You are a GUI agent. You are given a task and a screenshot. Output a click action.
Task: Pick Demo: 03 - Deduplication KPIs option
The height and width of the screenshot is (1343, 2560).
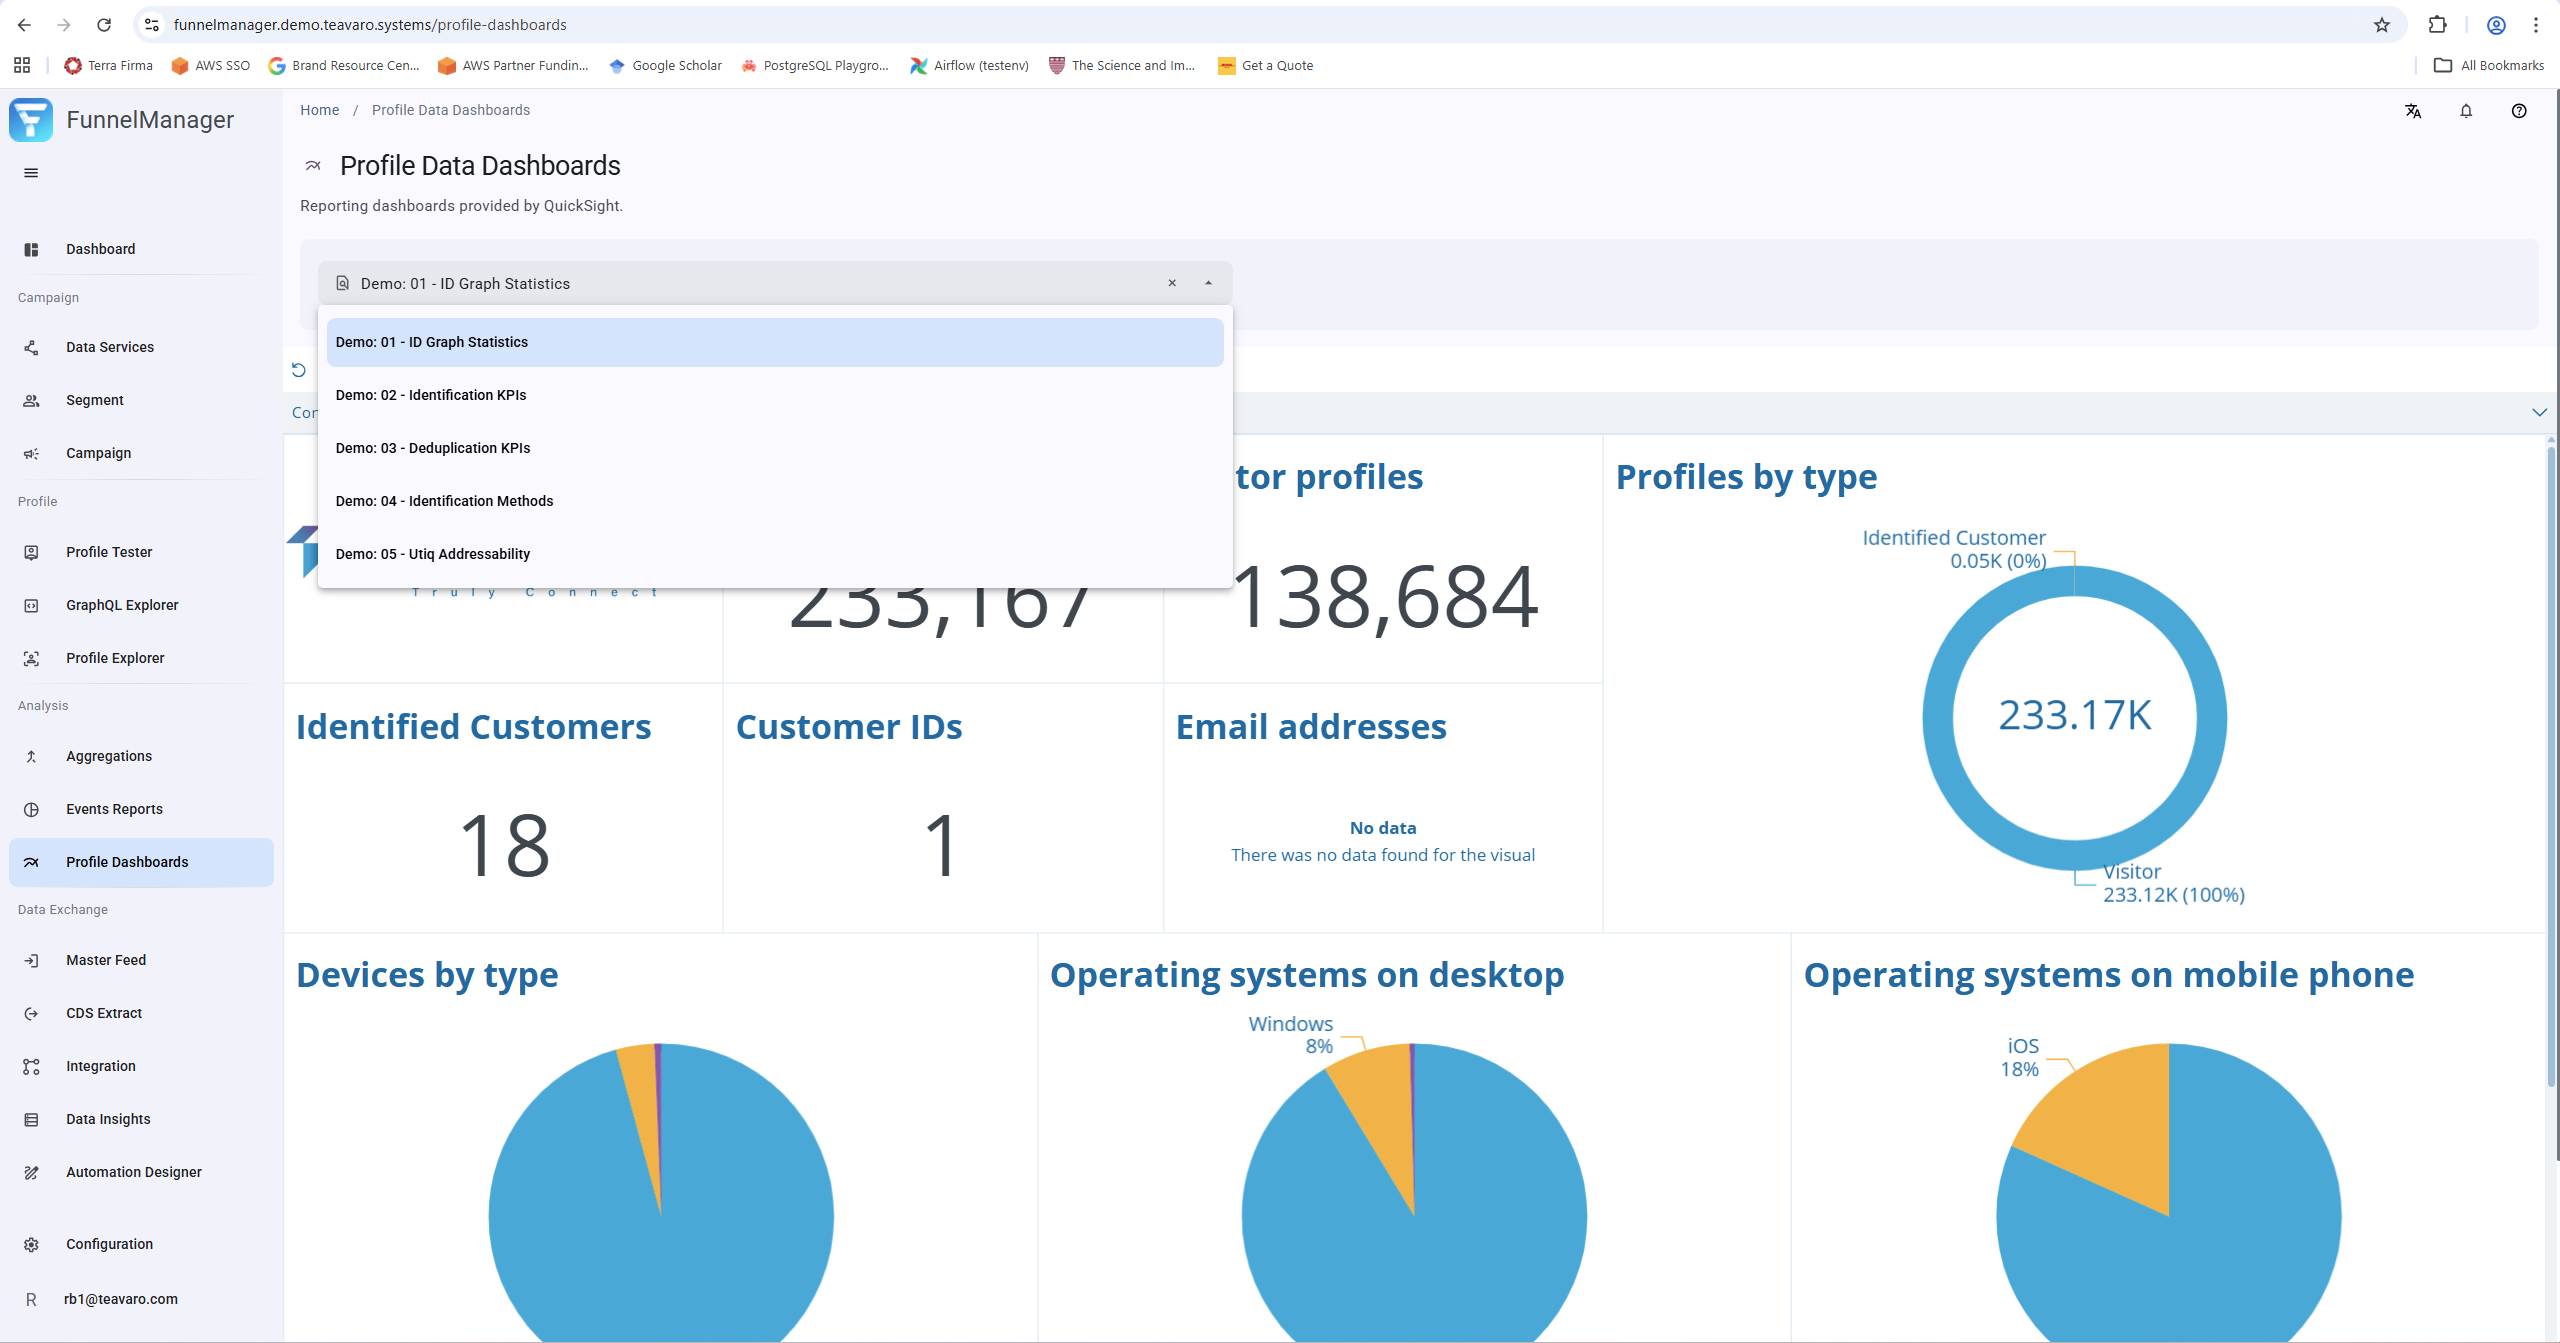pos(433,448)
